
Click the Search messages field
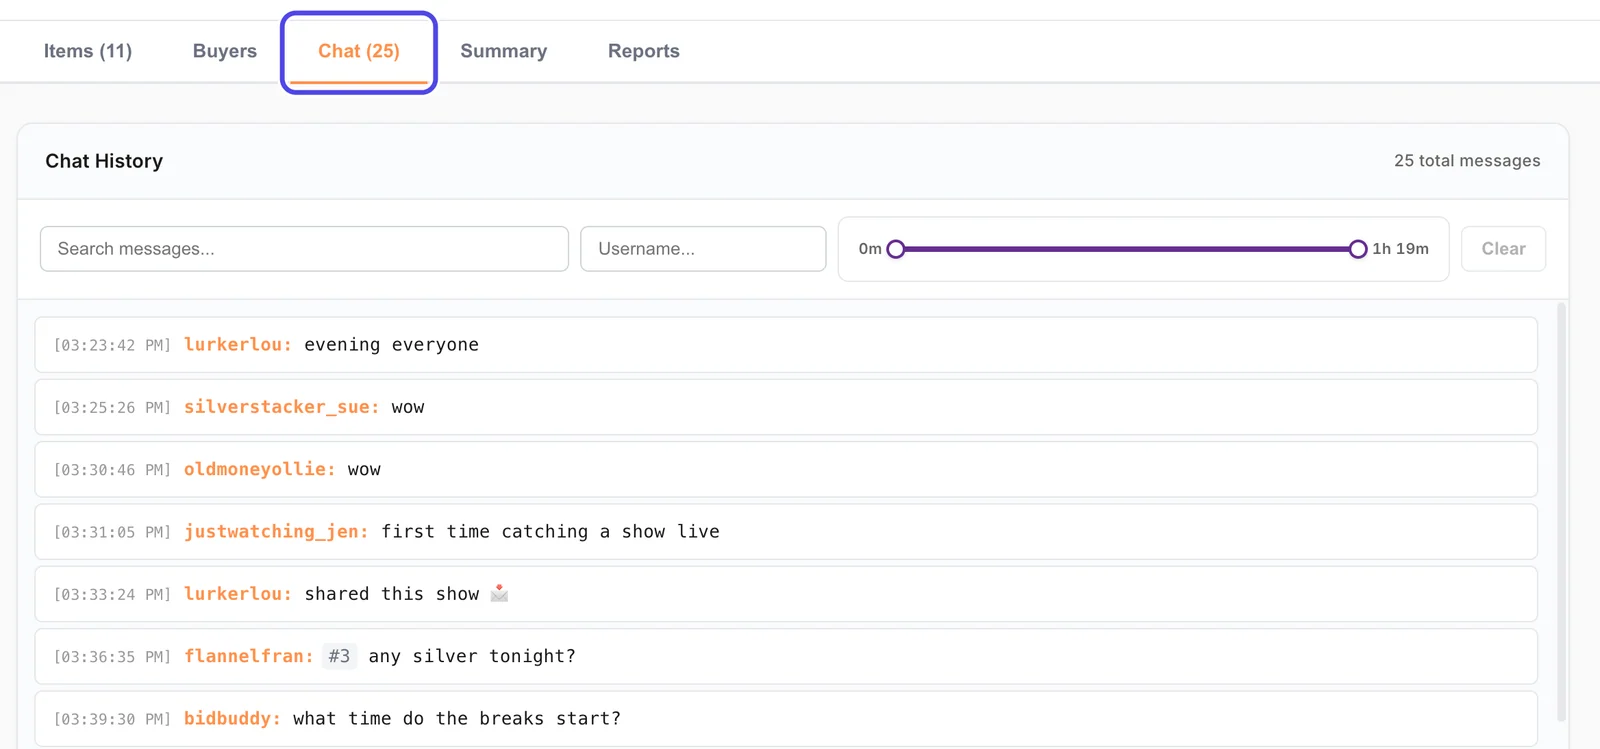click(304, 249)
